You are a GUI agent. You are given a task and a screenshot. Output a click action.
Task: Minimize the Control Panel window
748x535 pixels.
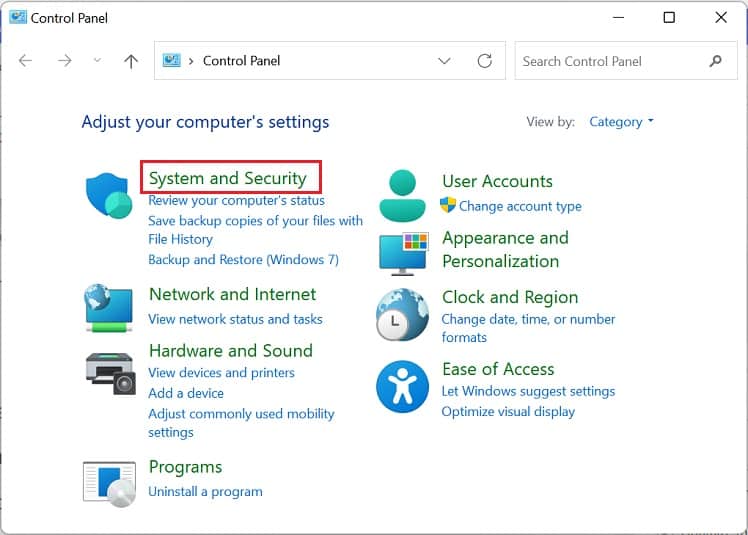pyautogui.click(x=618, y=18)
